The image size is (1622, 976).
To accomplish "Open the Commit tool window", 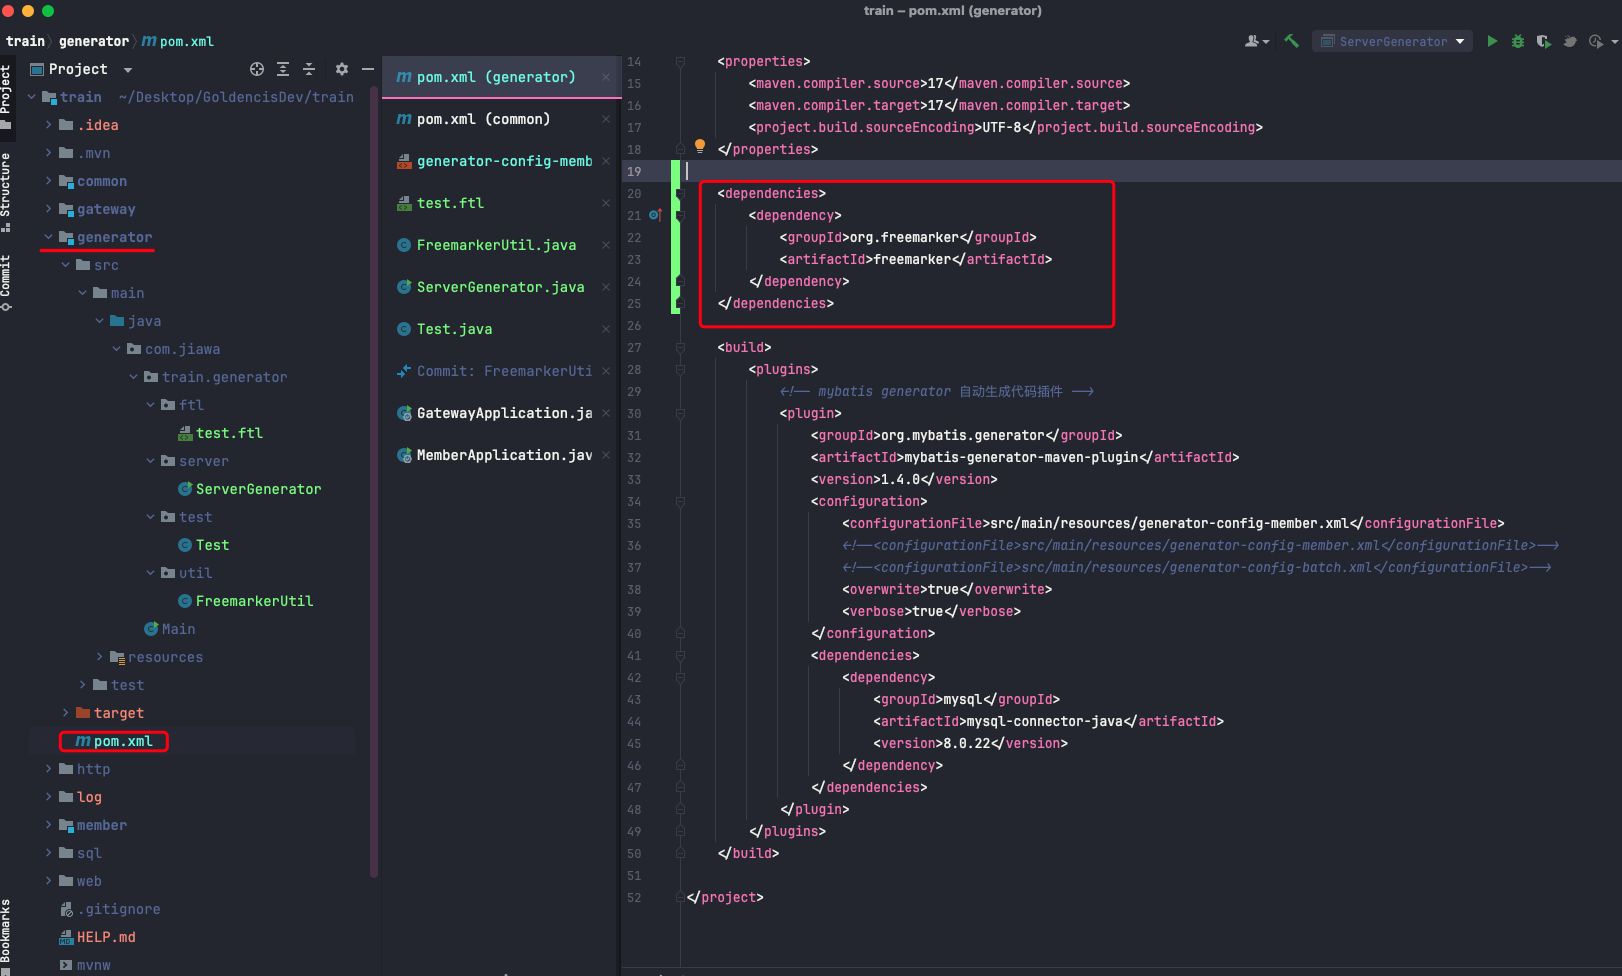I will click(6, 283).
